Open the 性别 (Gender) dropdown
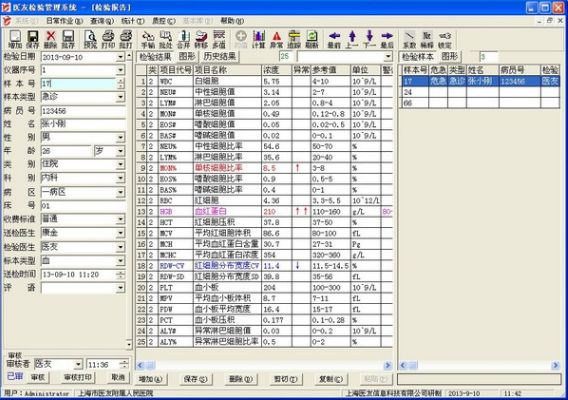 (x=120, y=137)
